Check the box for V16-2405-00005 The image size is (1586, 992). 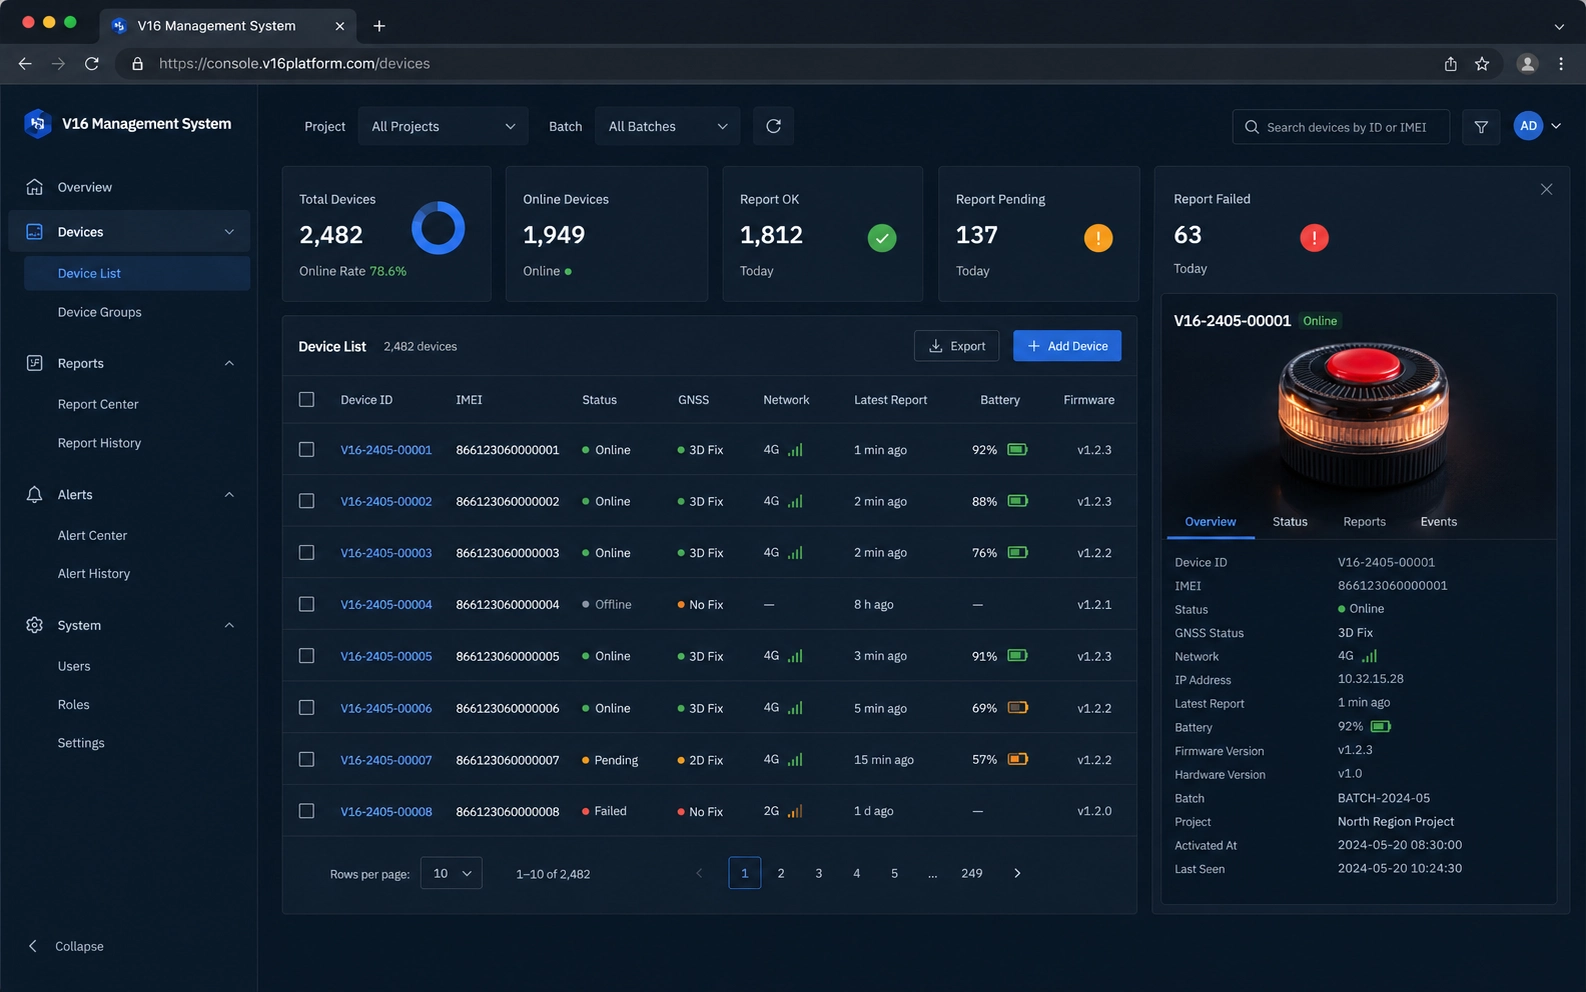click(x=307, y=656)
